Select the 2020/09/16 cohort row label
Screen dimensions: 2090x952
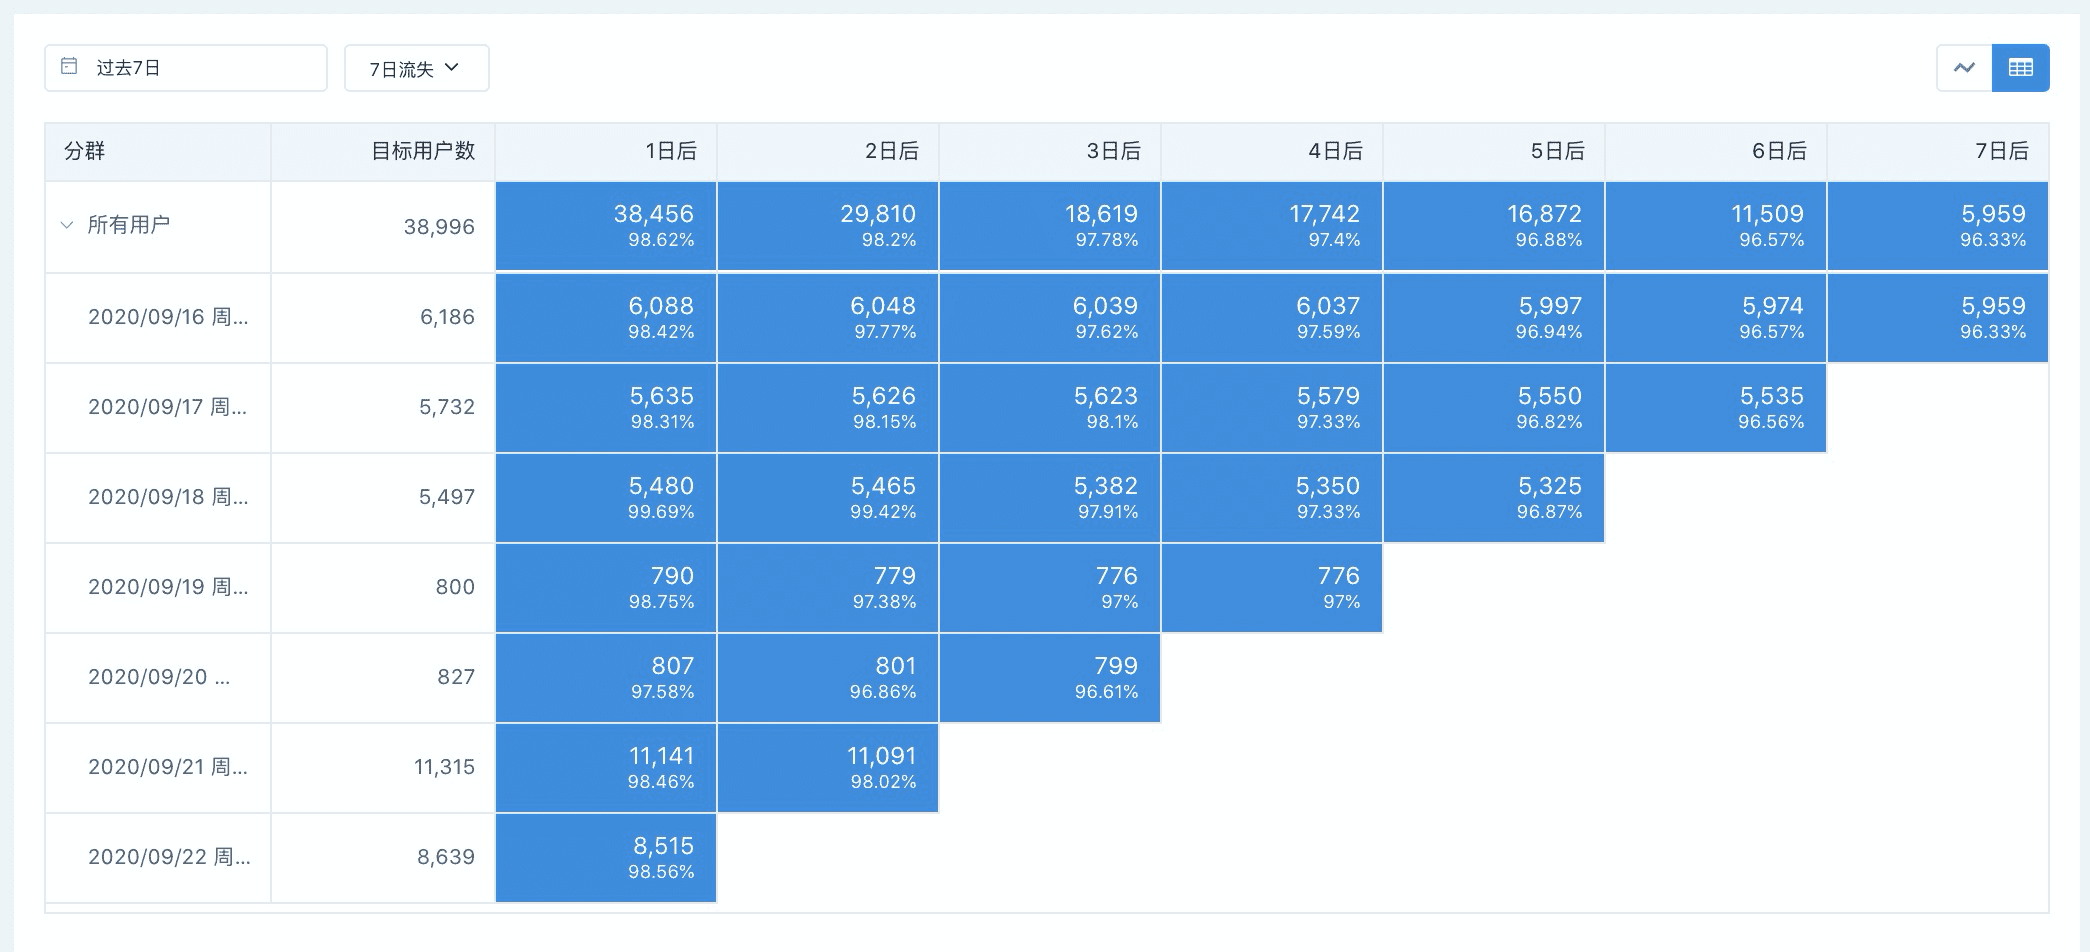coord(168,317)
